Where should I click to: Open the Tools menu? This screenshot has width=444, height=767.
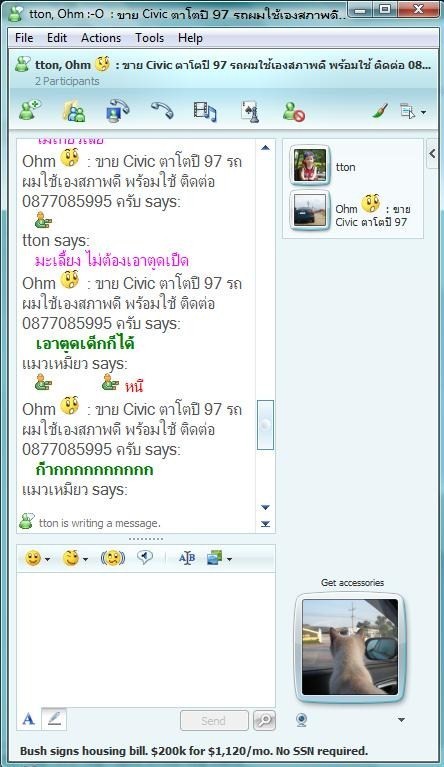[x=149, y=38]
